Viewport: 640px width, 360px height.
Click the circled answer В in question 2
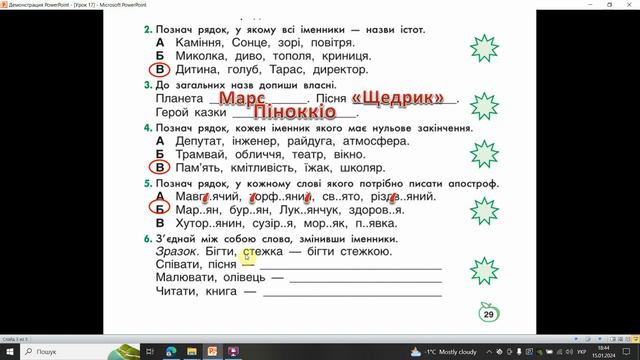(159, 69)
